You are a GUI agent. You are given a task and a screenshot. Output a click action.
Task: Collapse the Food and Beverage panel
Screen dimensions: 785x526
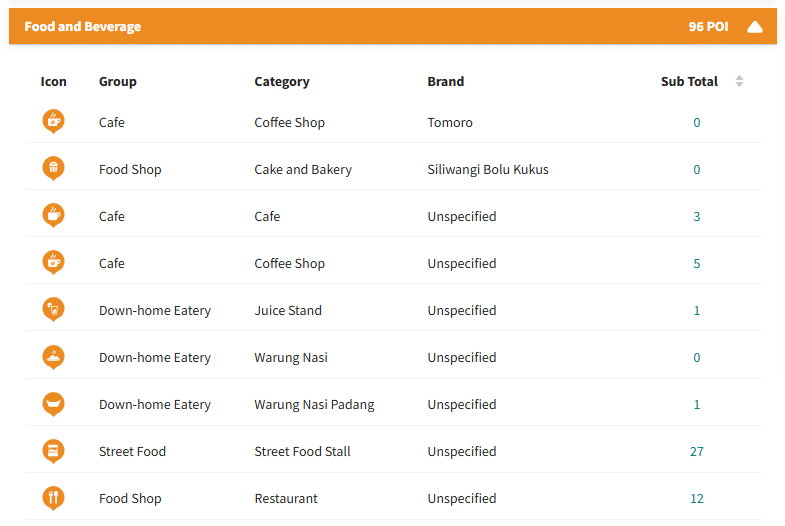[755, 27]
